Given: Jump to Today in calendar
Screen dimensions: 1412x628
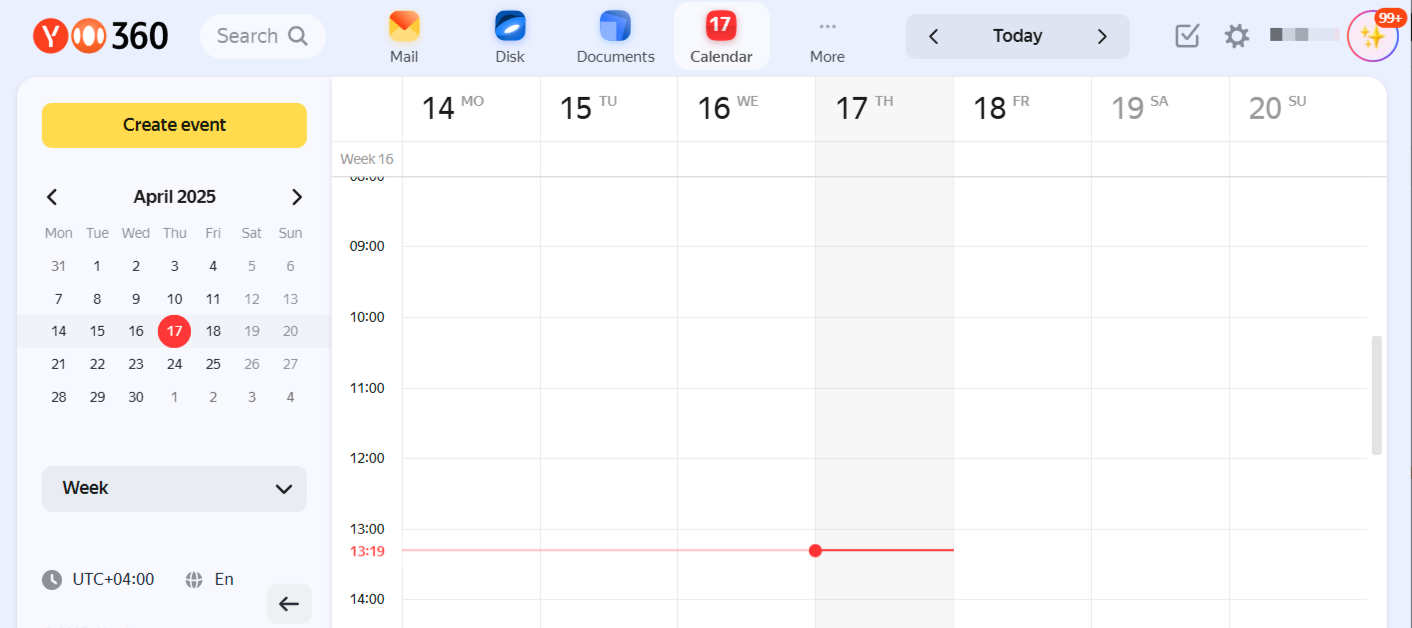Looking at the screenshot, I should coord(1017,36).
